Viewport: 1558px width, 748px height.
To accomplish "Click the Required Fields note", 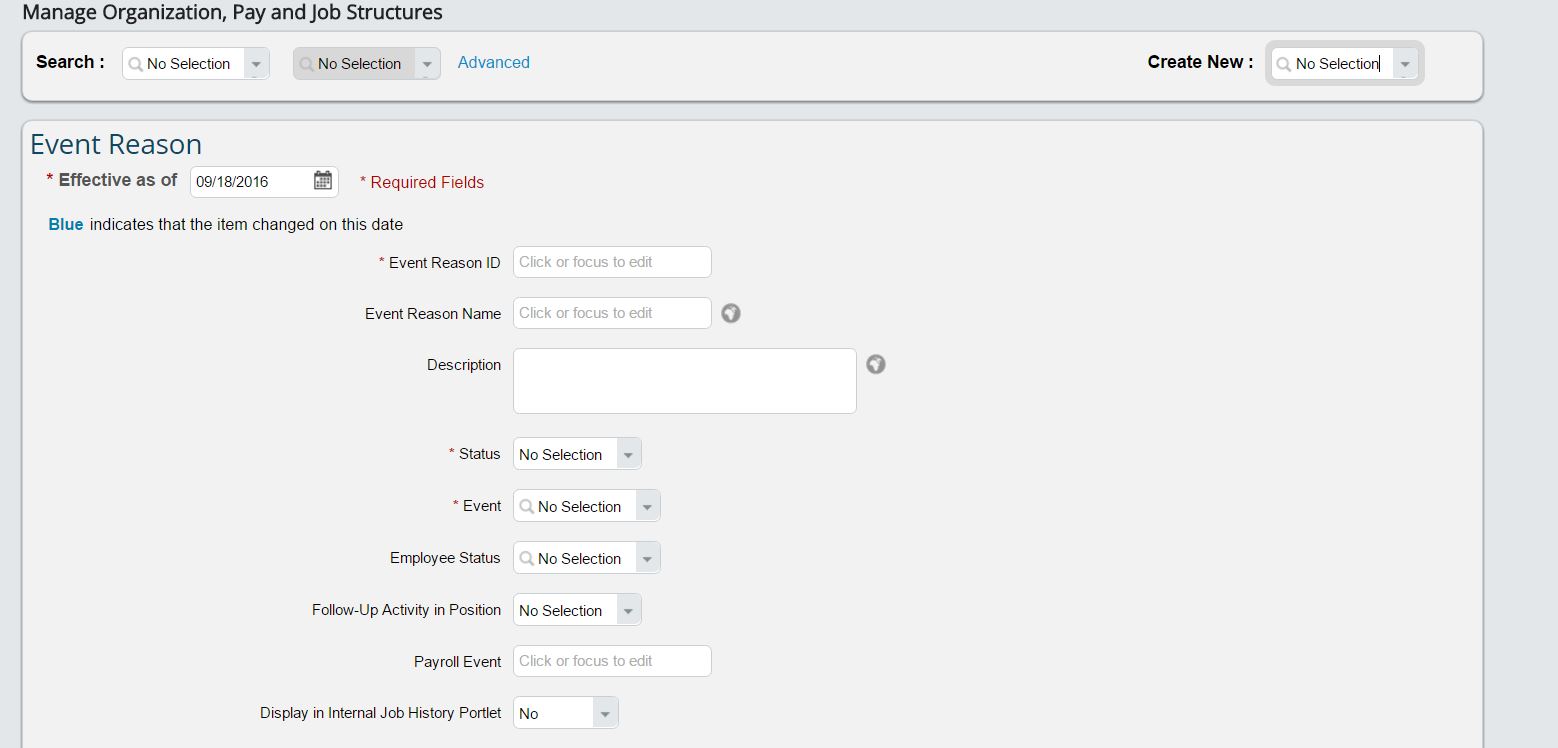I will pos(422,182).
